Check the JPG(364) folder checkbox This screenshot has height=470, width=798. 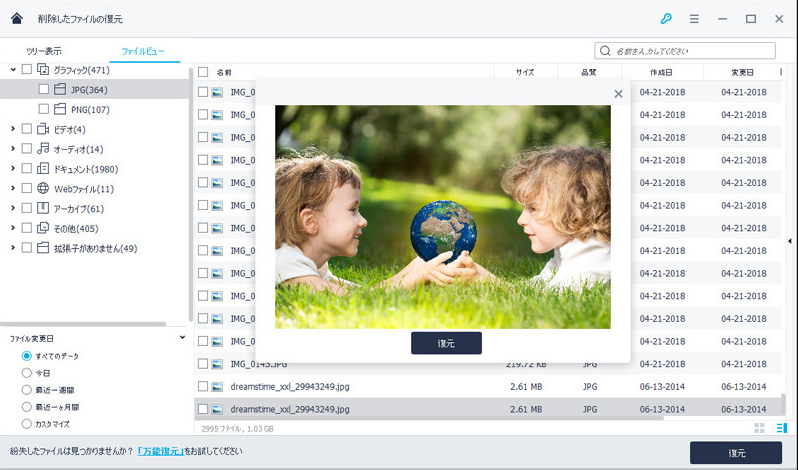(x=43, y=90)
